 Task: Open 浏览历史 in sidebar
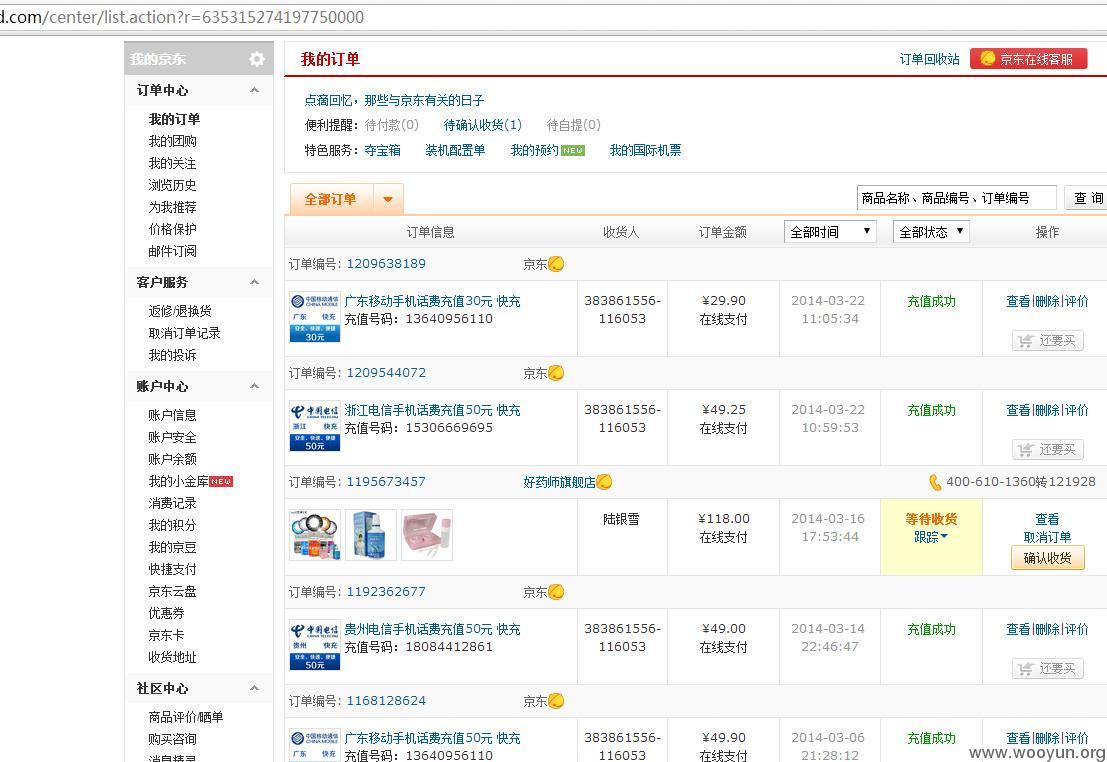coord(172,185)
